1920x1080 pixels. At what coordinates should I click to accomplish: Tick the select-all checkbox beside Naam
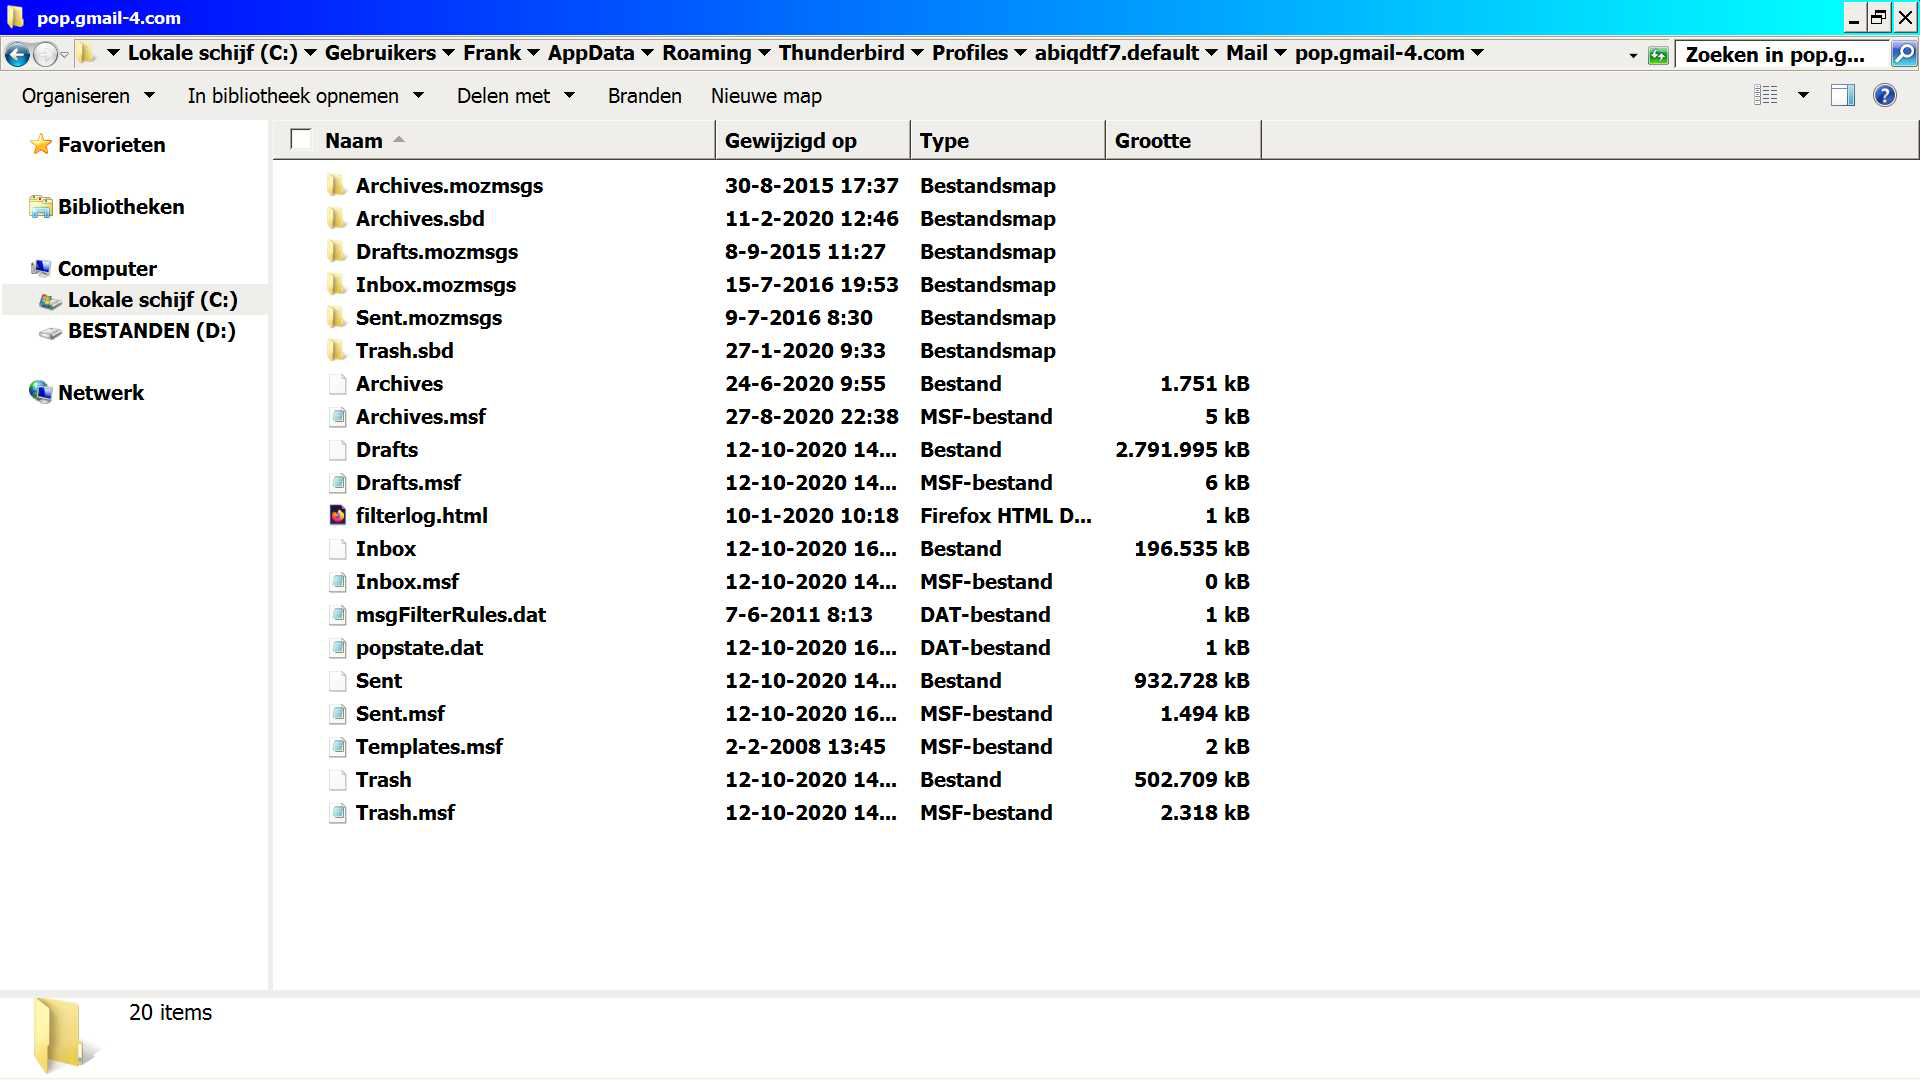pyautogui.click(x=301, y=139)
